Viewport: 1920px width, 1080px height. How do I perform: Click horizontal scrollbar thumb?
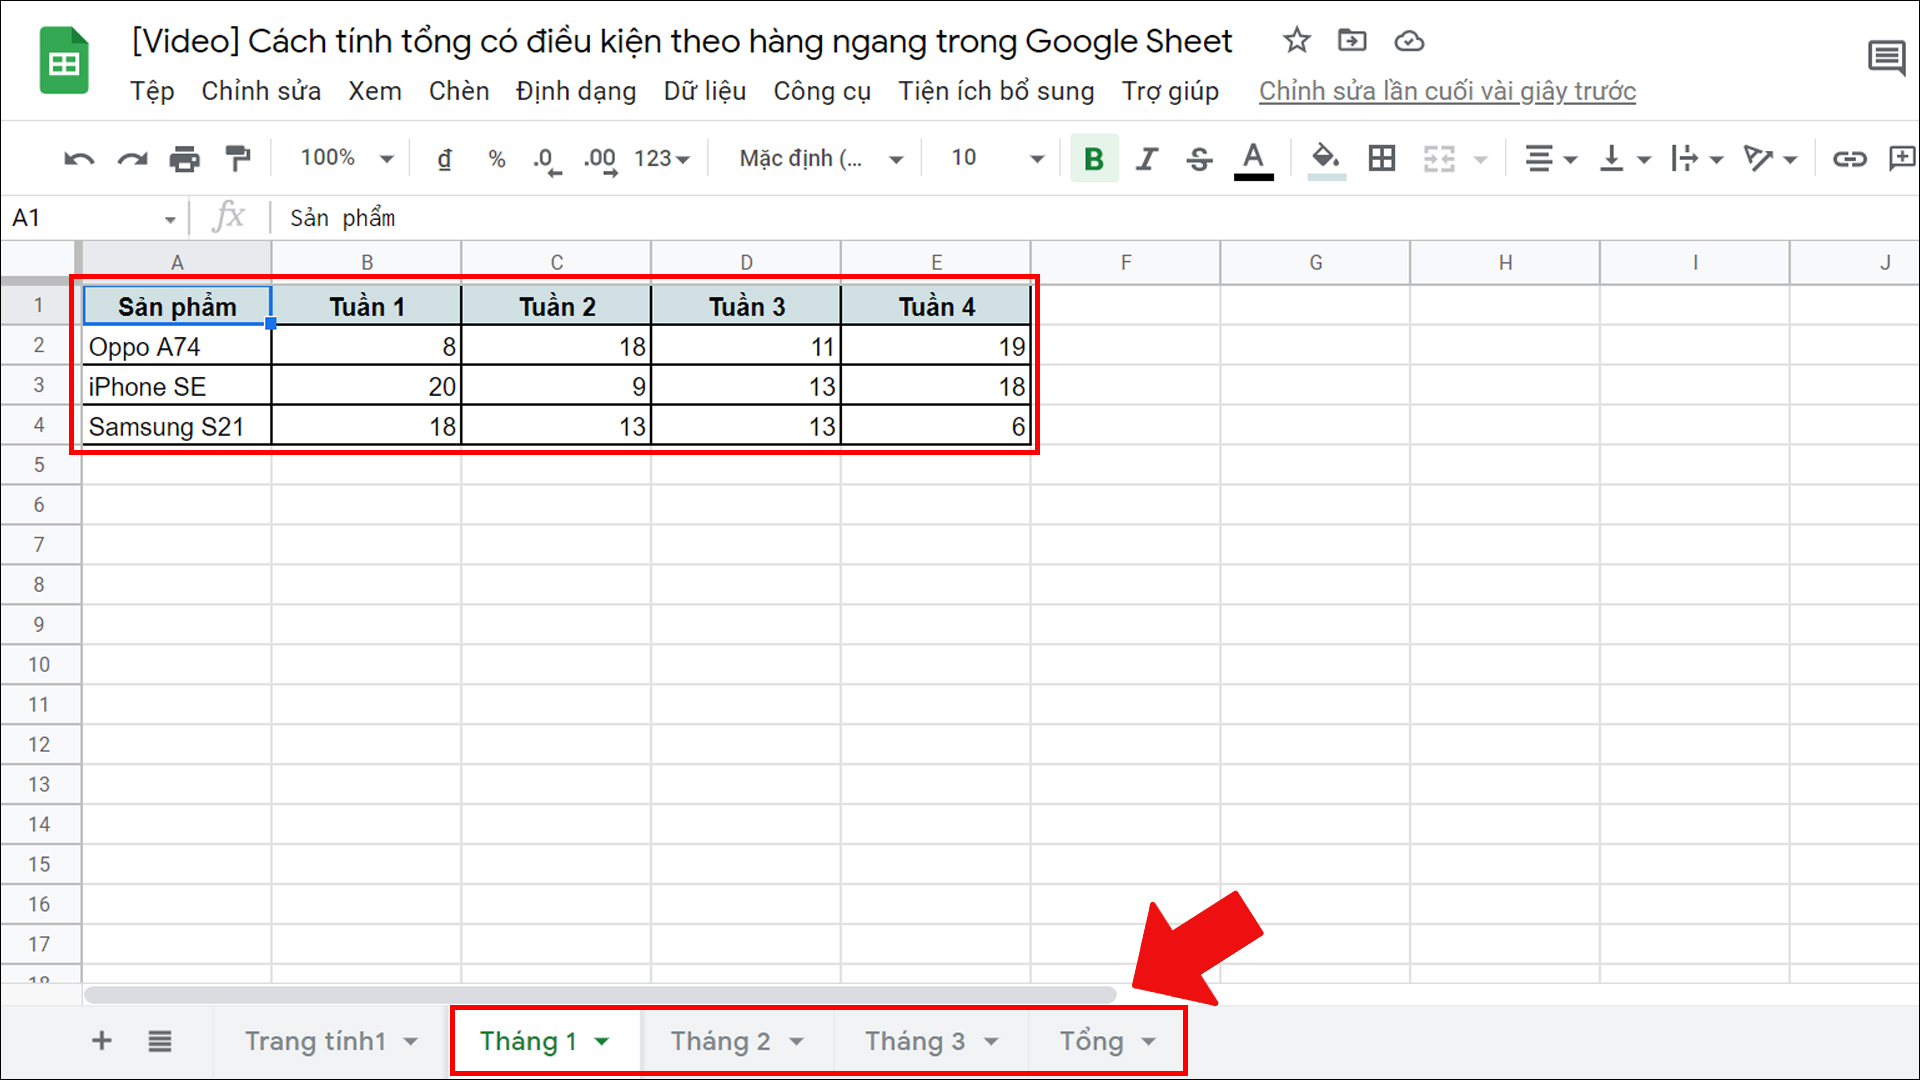tap(600, 994)
